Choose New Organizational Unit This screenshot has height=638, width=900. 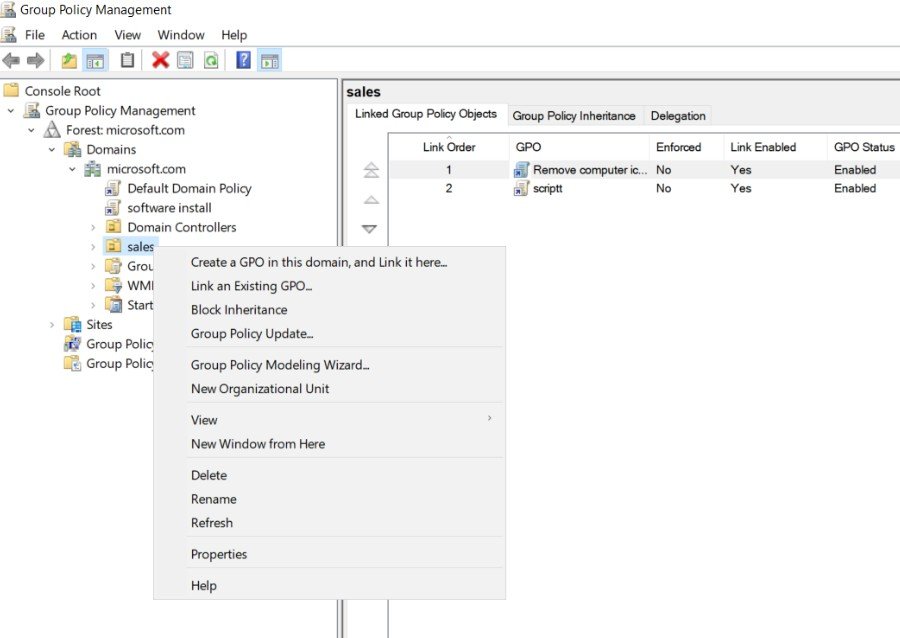[x=260, y=389]
